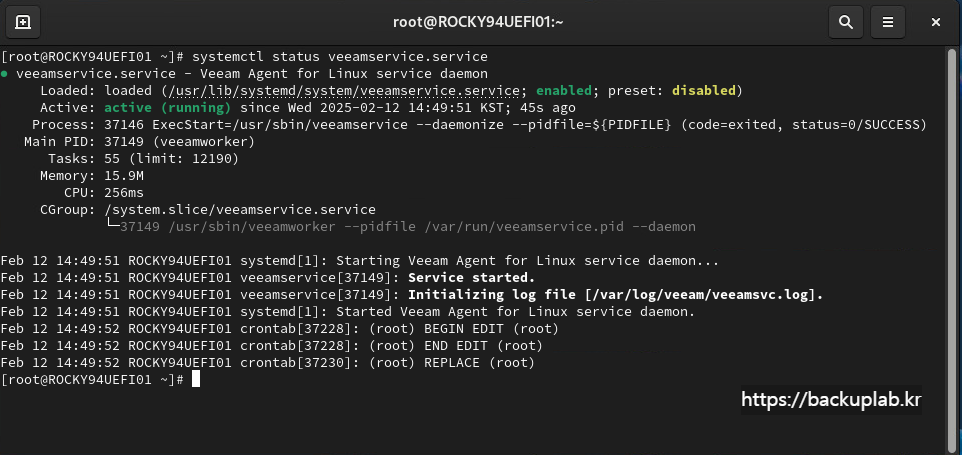962x455 pixels.
Task: Click the 'Started Veeam Agent for Linux' log line
Action: click(348, 312)
